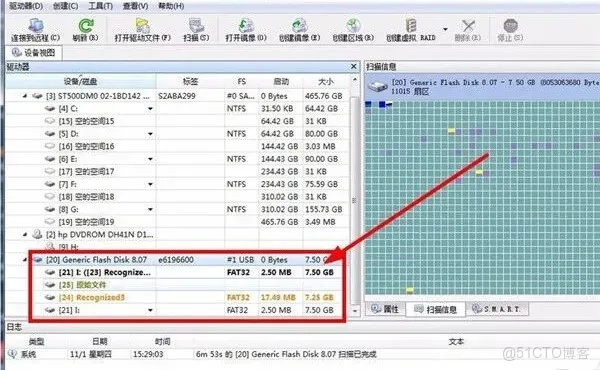
Task: Open Create Virtual RAID dropdown arrow
Action: coord(445,29)
